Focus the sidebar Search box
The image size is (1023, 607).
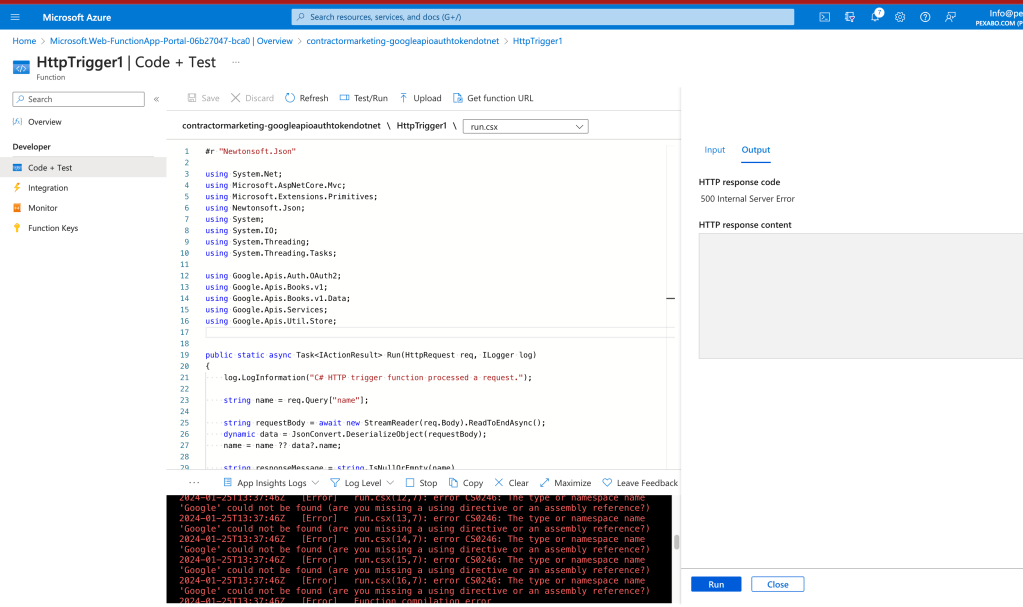pos(78,99)
